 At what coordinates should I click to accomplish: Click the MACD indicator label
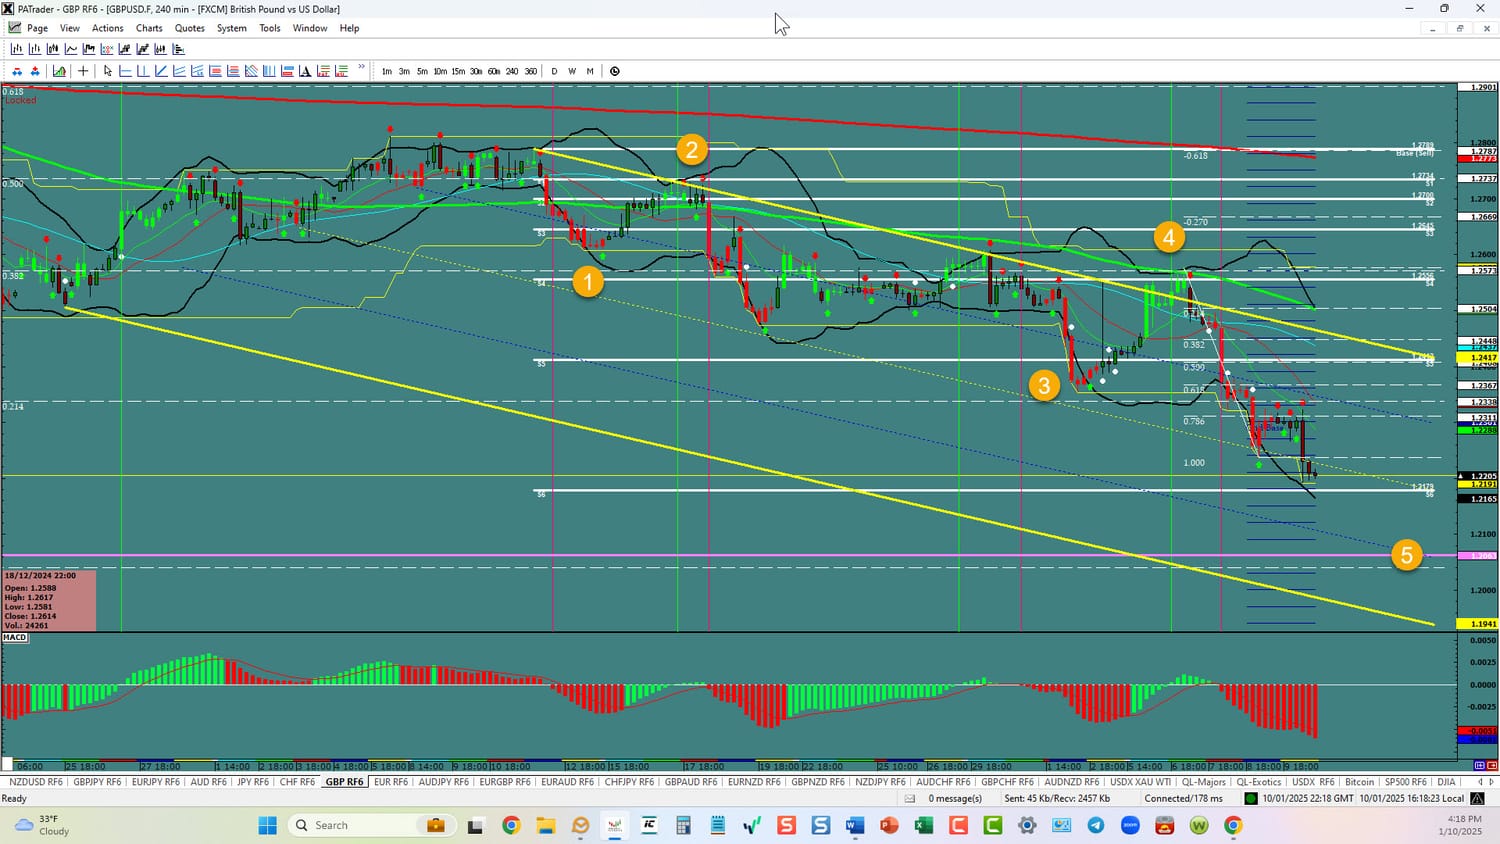pos(15,637)
